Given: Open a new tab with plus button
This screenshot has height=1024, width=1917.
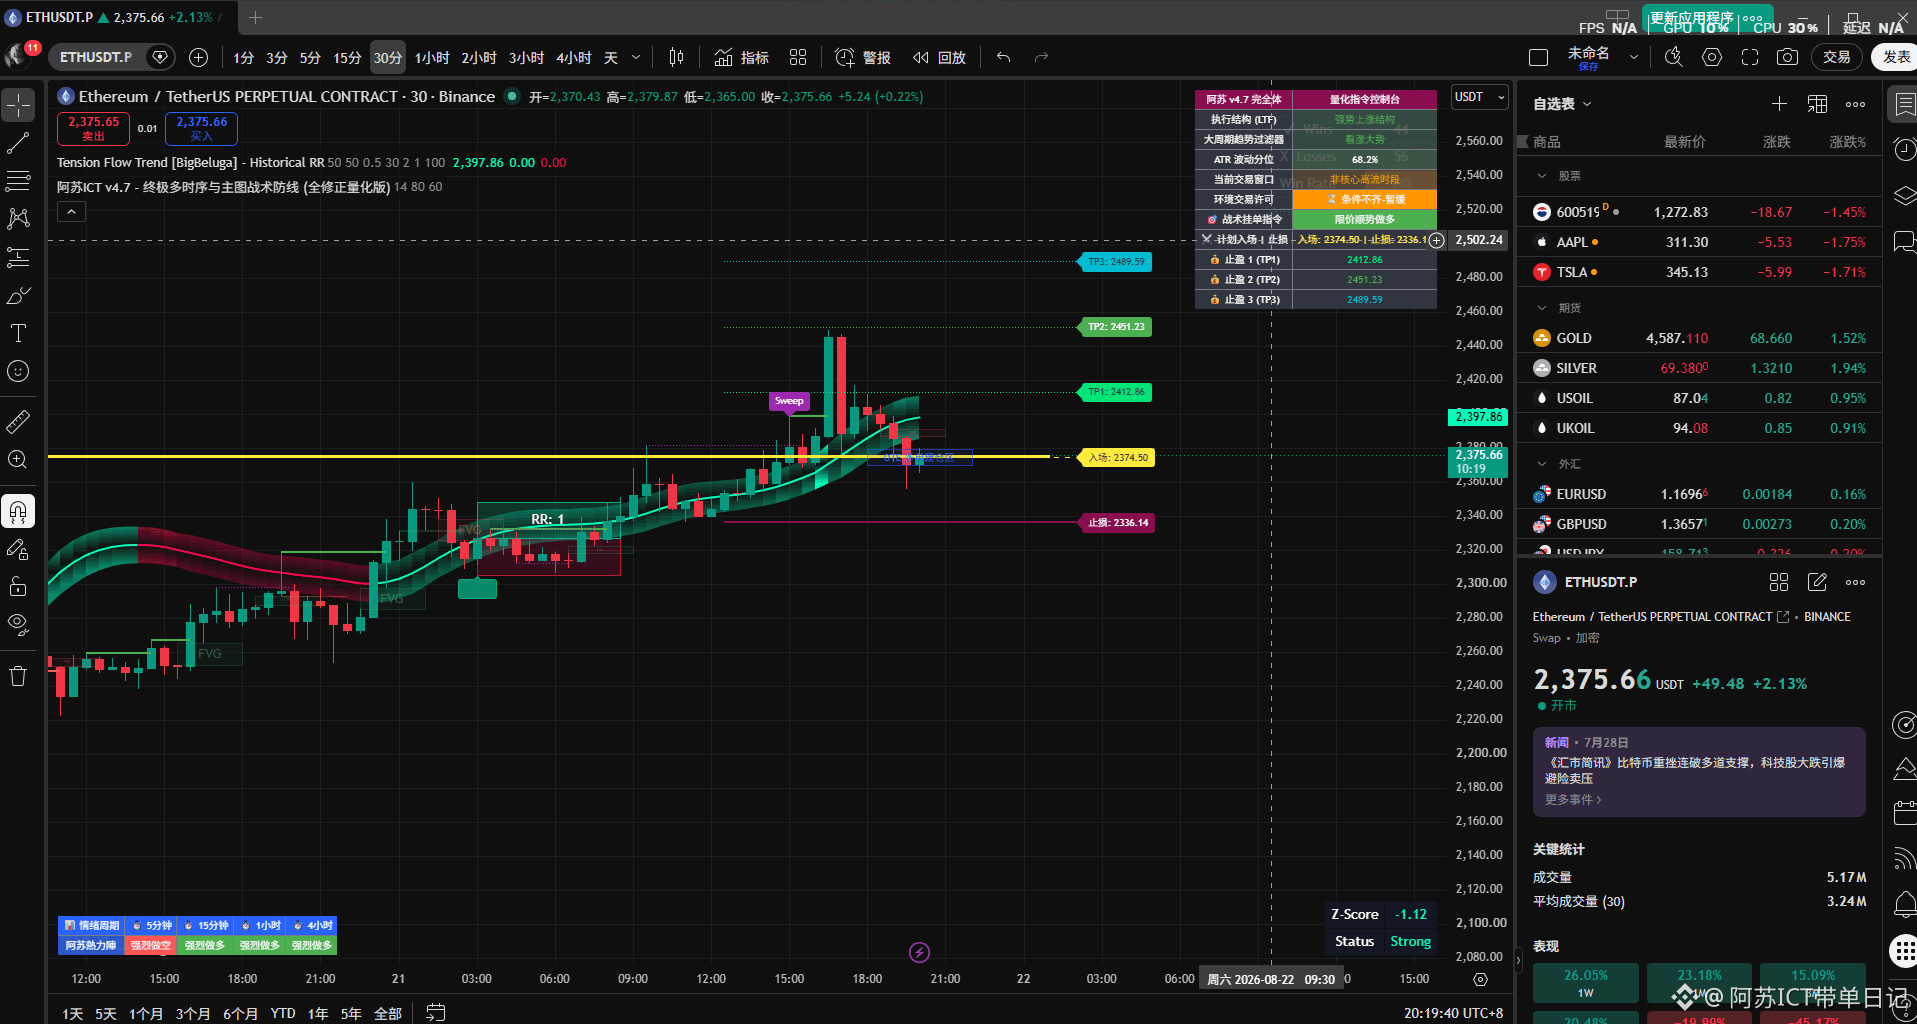Looking at the screenshot, I should point(255,17).
